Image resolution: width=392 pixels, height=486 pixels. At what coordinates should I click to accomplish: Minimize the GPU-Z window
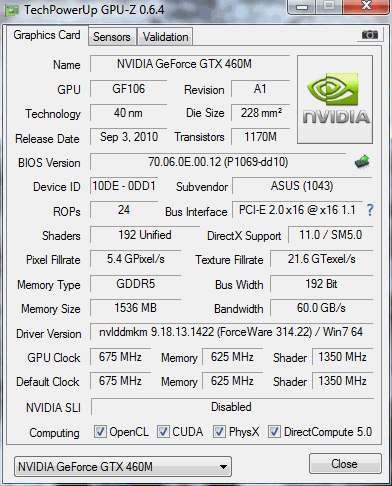(x=302, y=6)
